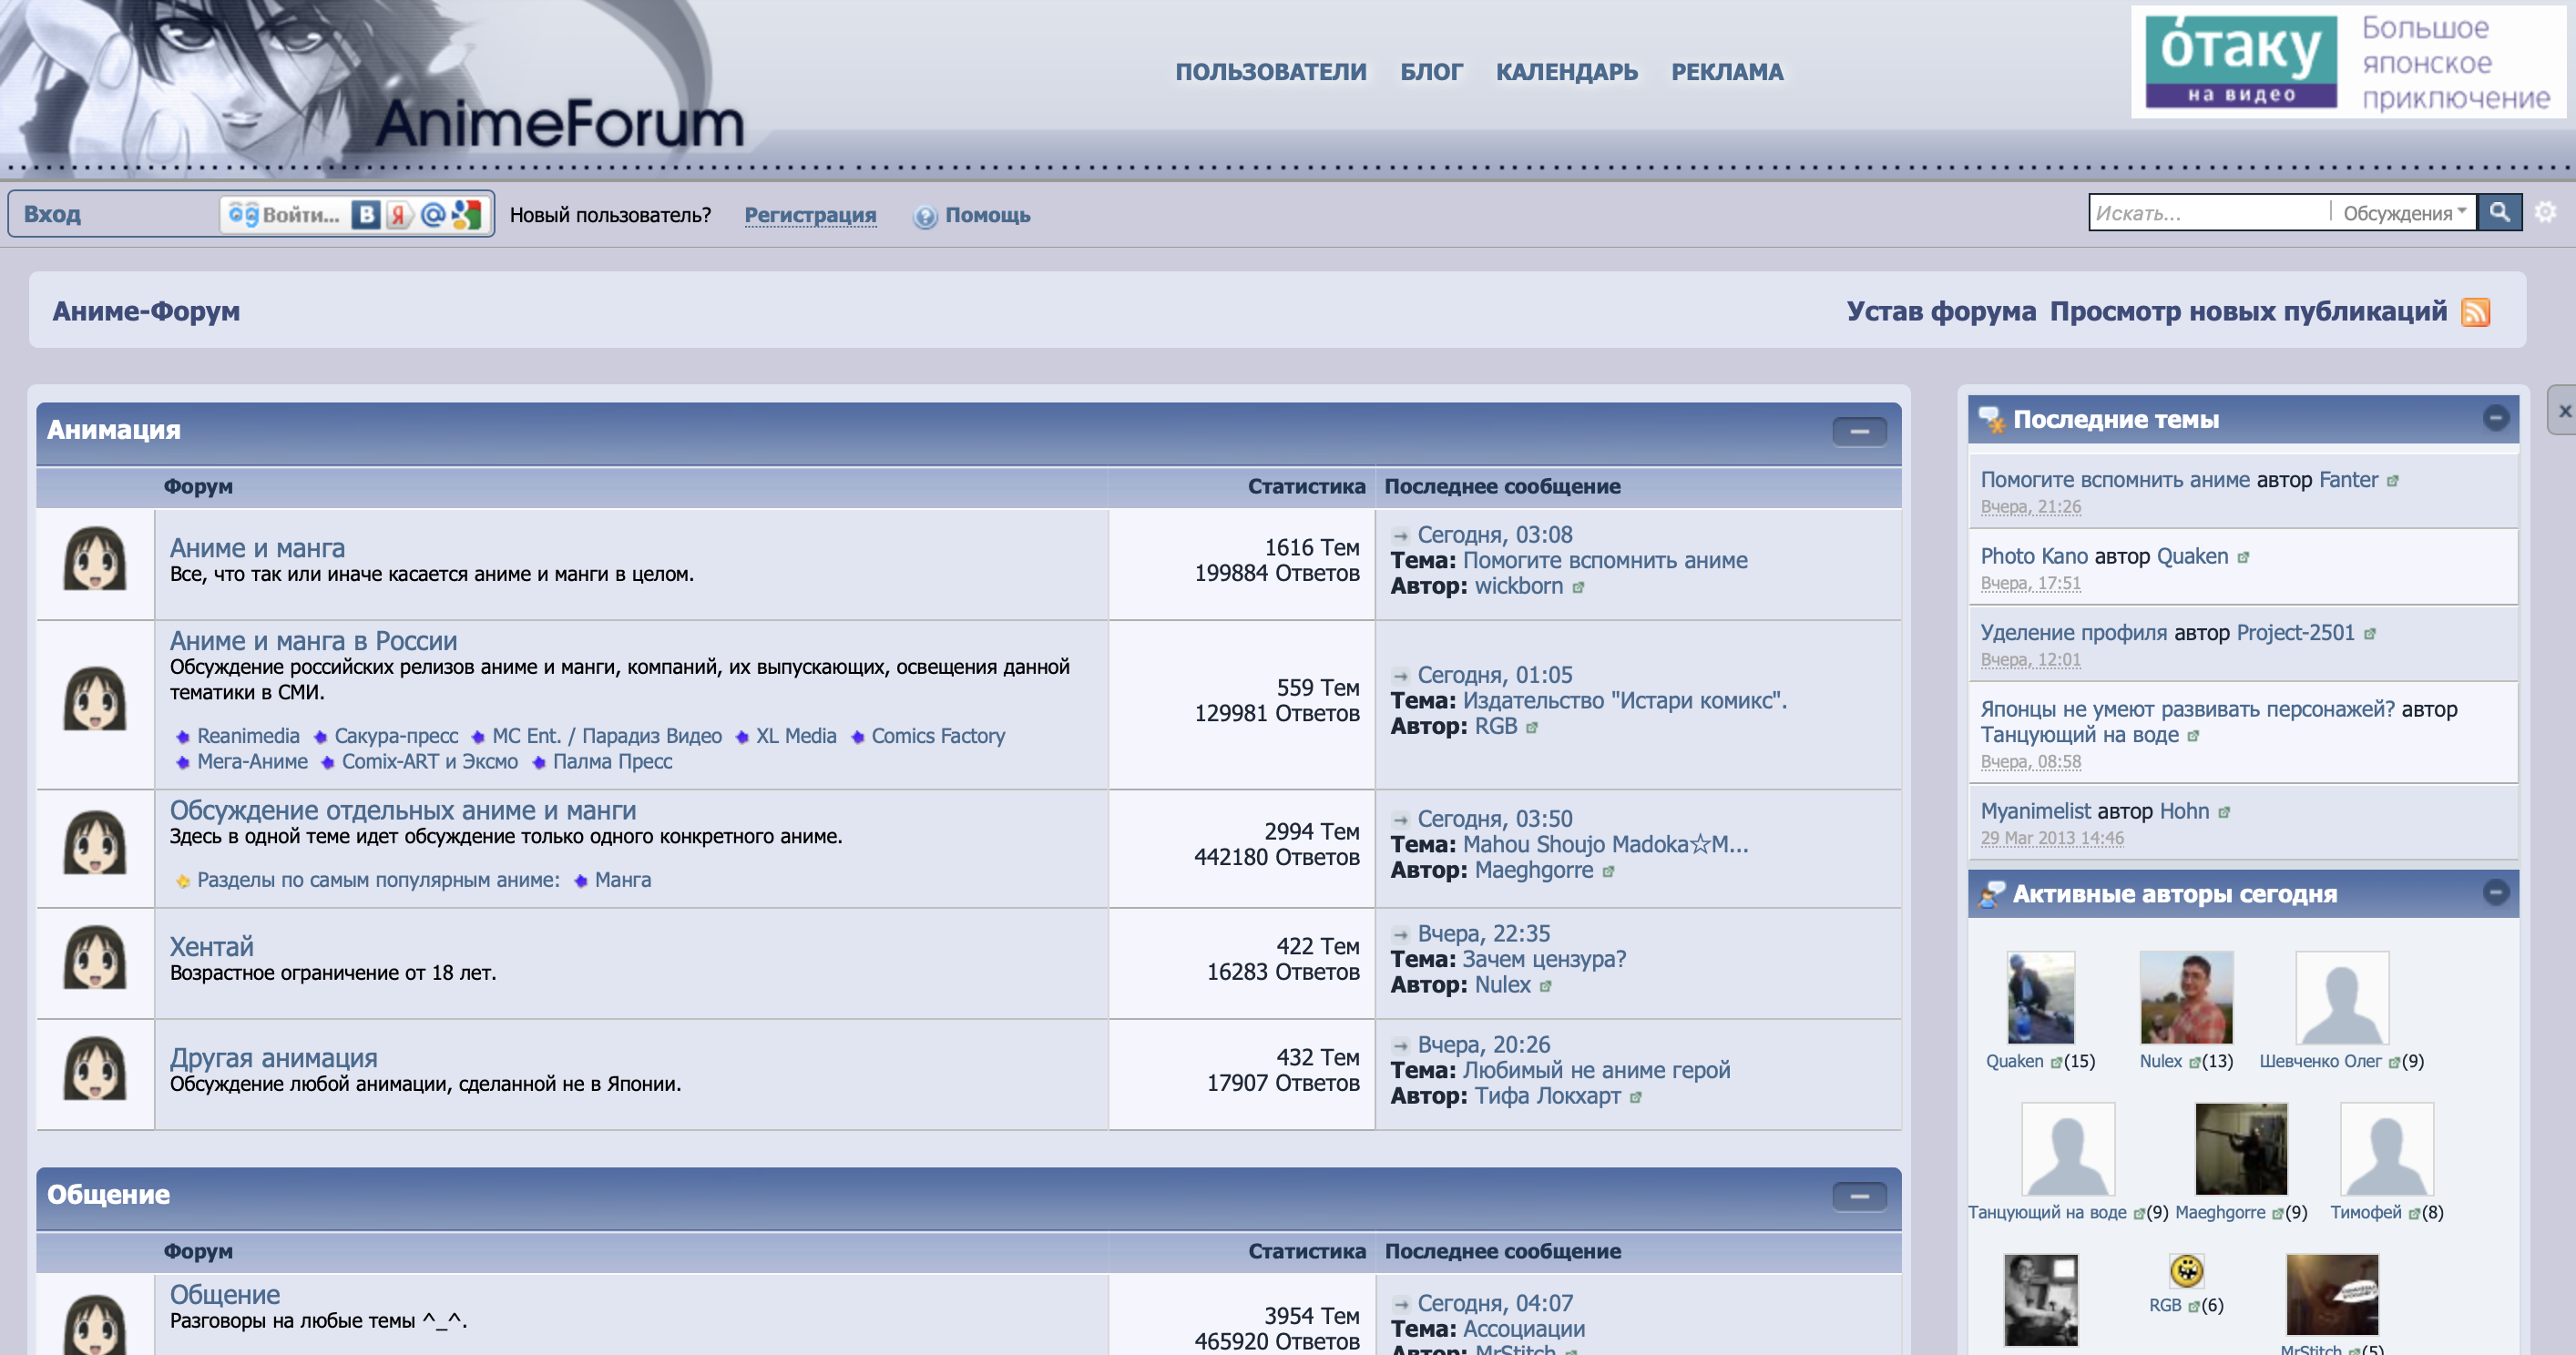Screen dimensions: 2576x1355
Task: Open the ПОЛЬЗОВАТЕЛИ menu item
Action: coord(1270,72)
